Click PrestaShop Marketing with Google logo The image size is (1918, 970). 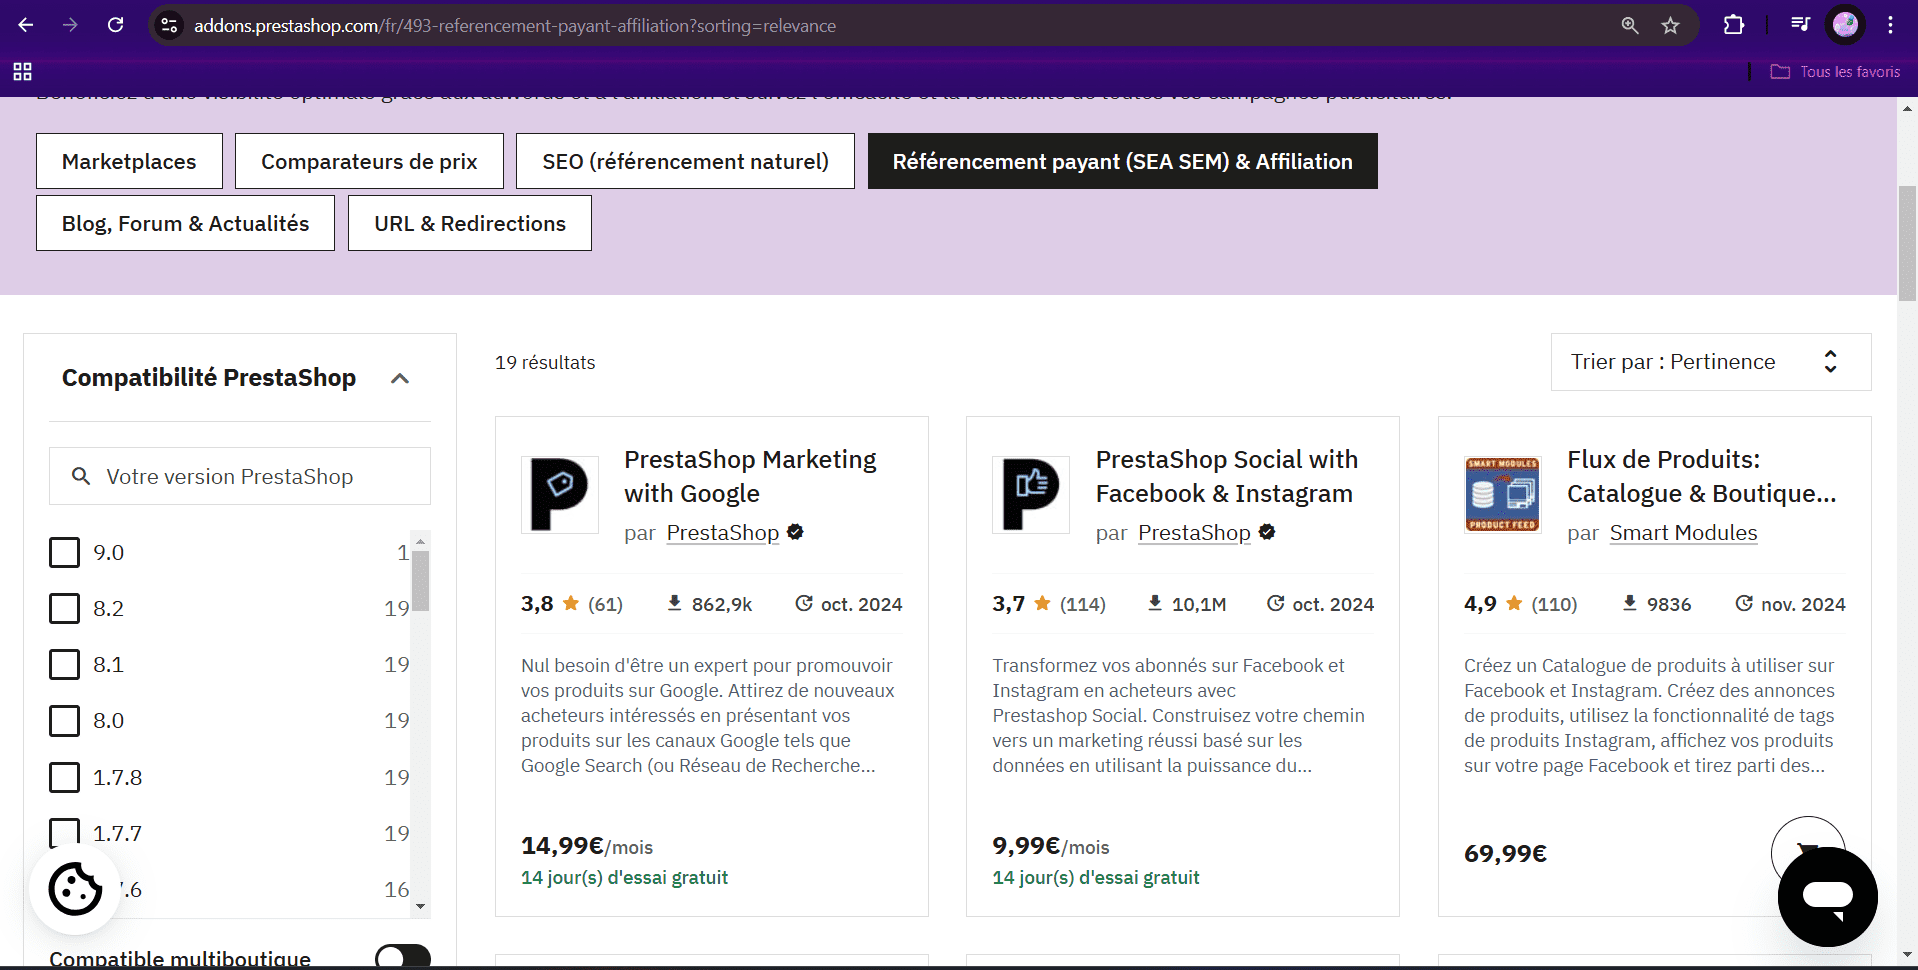pos(560,494)
